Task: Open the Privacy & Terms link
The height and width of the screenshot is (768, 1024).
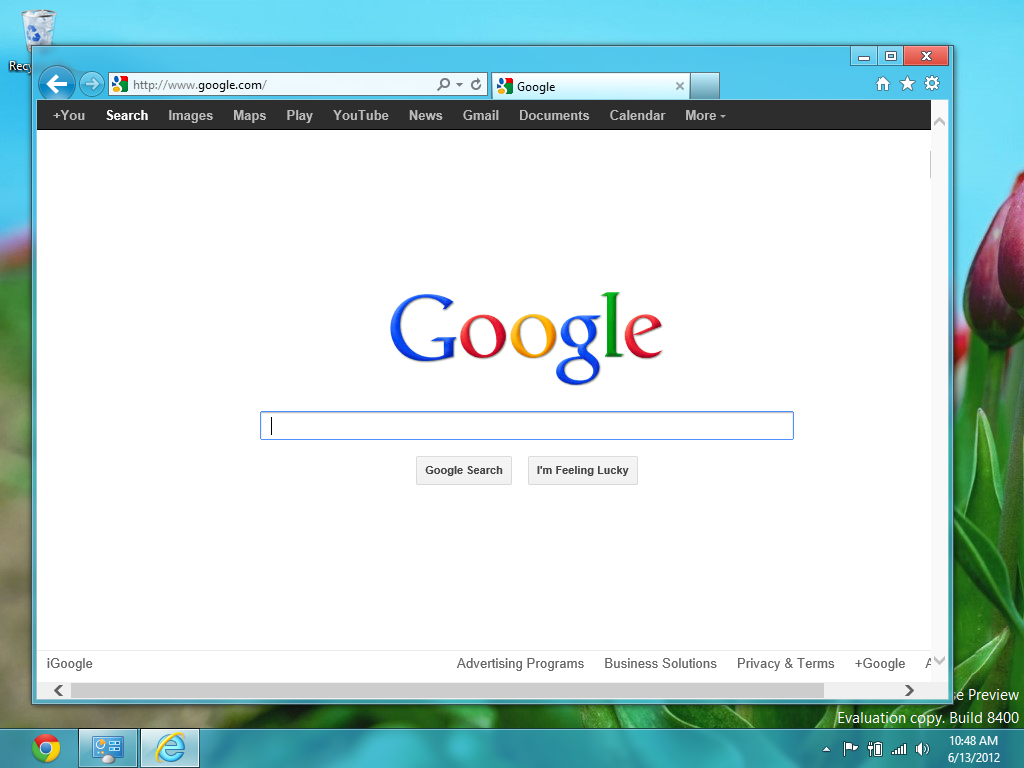Action: point(785,663)
